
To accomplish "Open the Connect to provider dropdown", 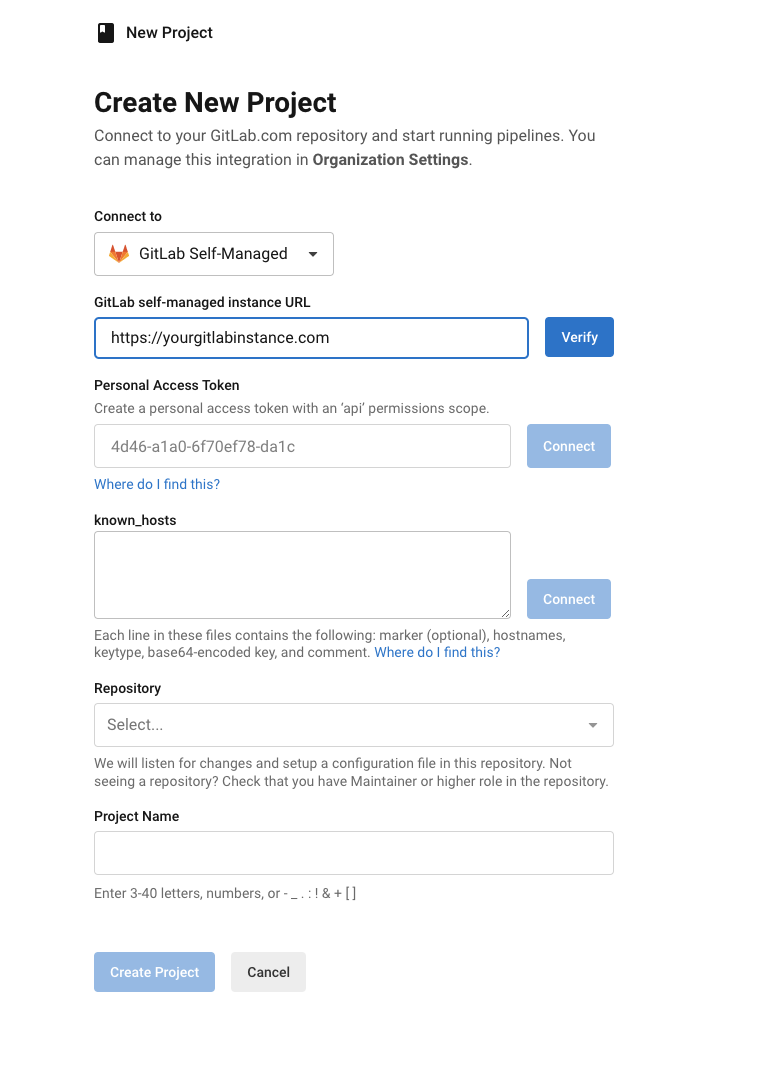I will coord(213,254).
